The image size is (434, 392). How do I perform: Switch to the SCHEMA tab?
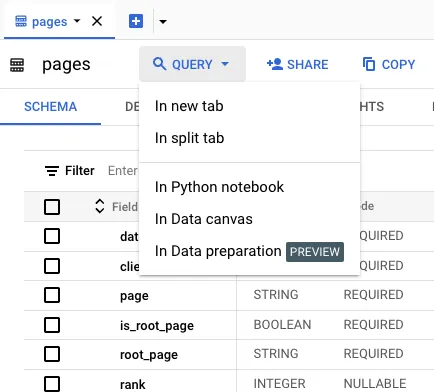(50, 107)
